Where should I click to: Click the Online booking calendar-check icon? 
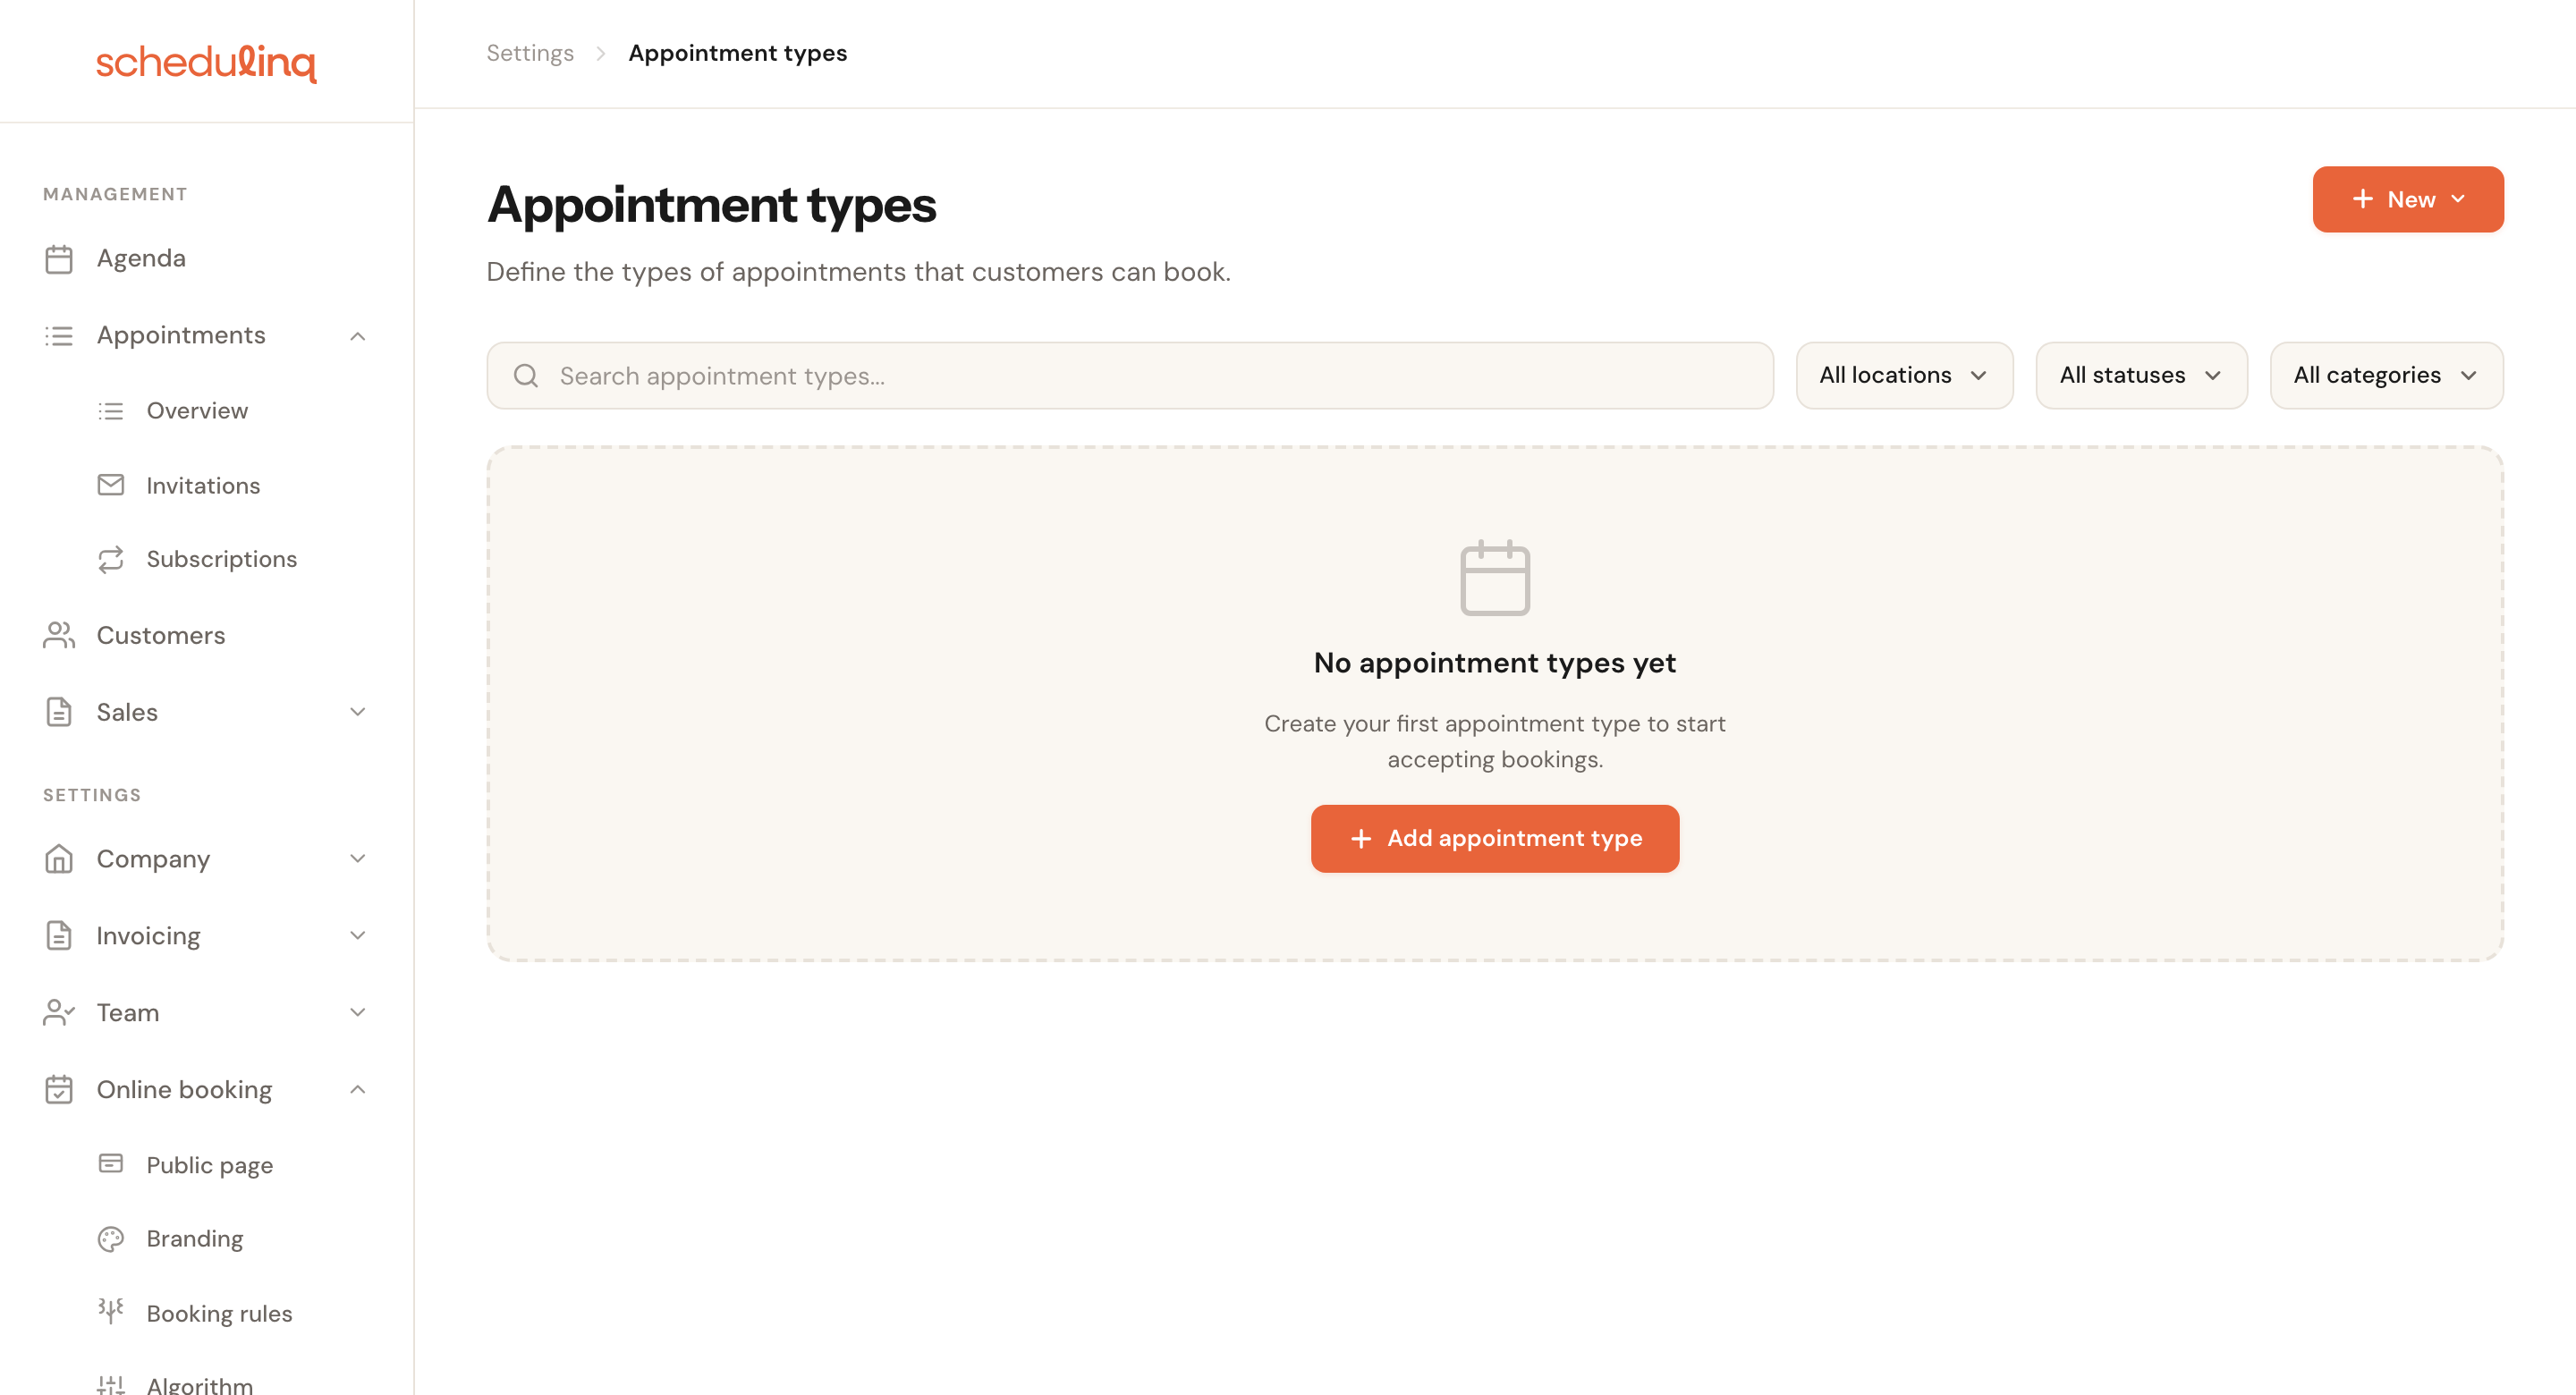pos(59,1090)
